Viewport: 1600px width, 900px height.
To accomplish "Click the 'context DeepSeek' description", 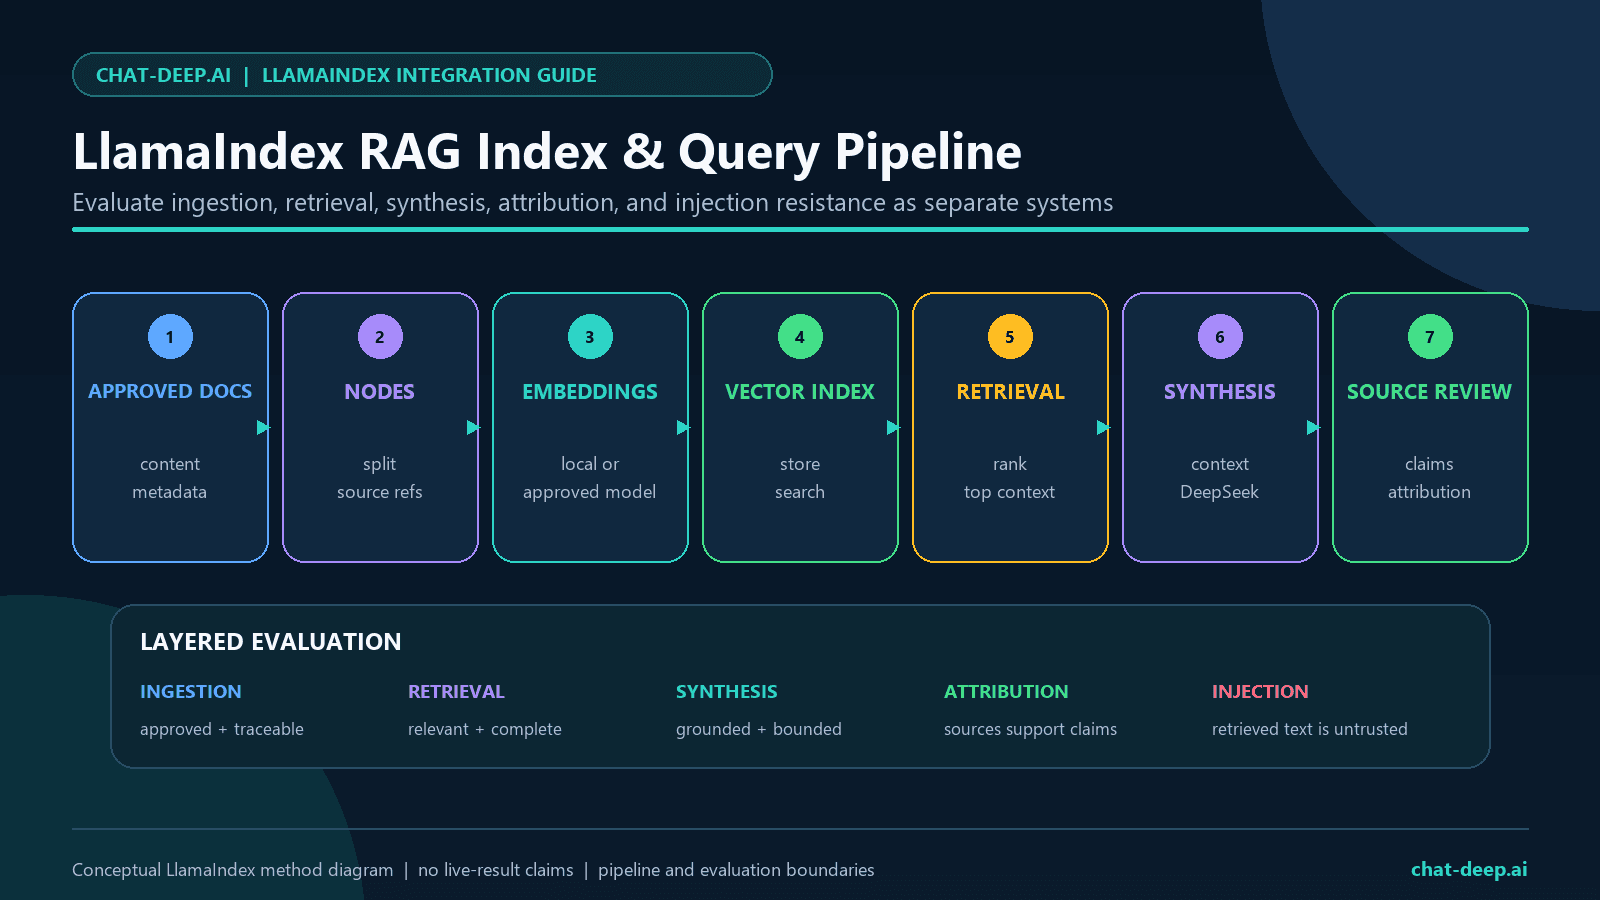I will coord(1220,478).
